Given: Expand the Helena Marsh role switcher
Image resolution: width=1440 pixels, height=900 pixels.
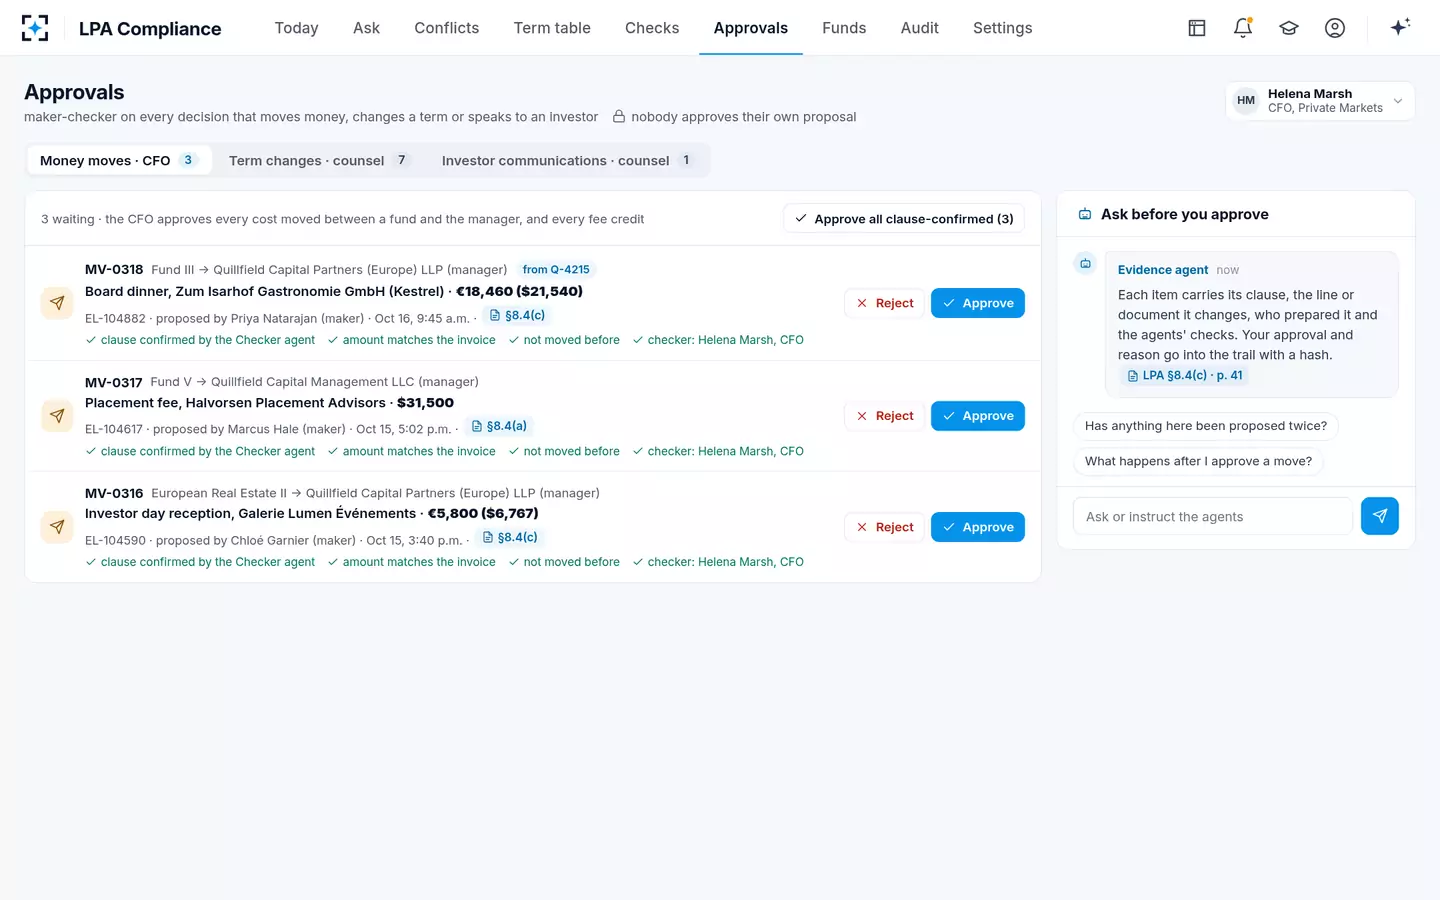Looking at the screenshot, I should (1320, 101).
